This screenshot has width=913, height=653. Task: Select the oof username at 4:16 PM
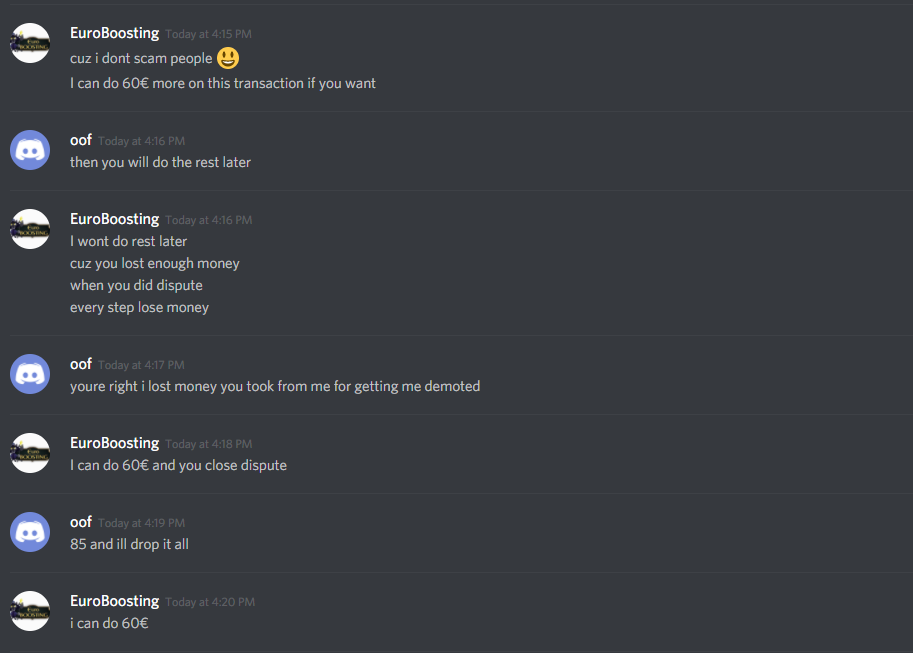pyautogui.click(x=81, y=140)
